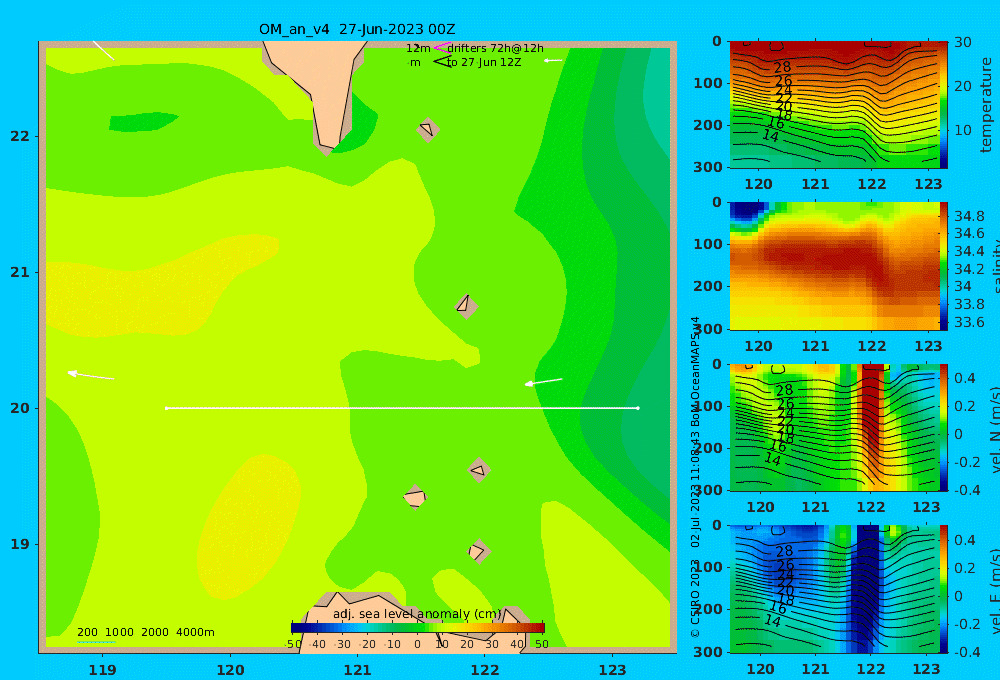Click the vel. N color scale bar
The height and width of the screenshot is (680, 1000).
click(x=944, y=427)
